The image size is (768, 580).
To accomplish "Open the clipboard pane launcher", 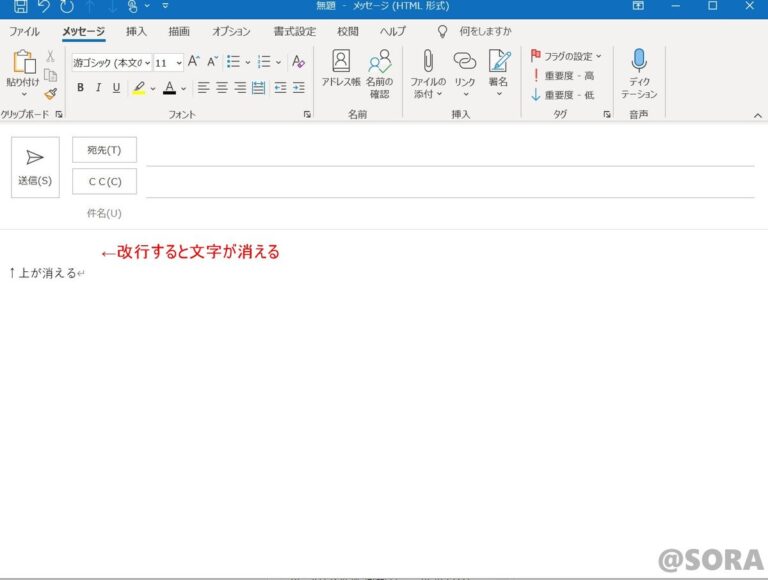I will (x=59, y=114).
